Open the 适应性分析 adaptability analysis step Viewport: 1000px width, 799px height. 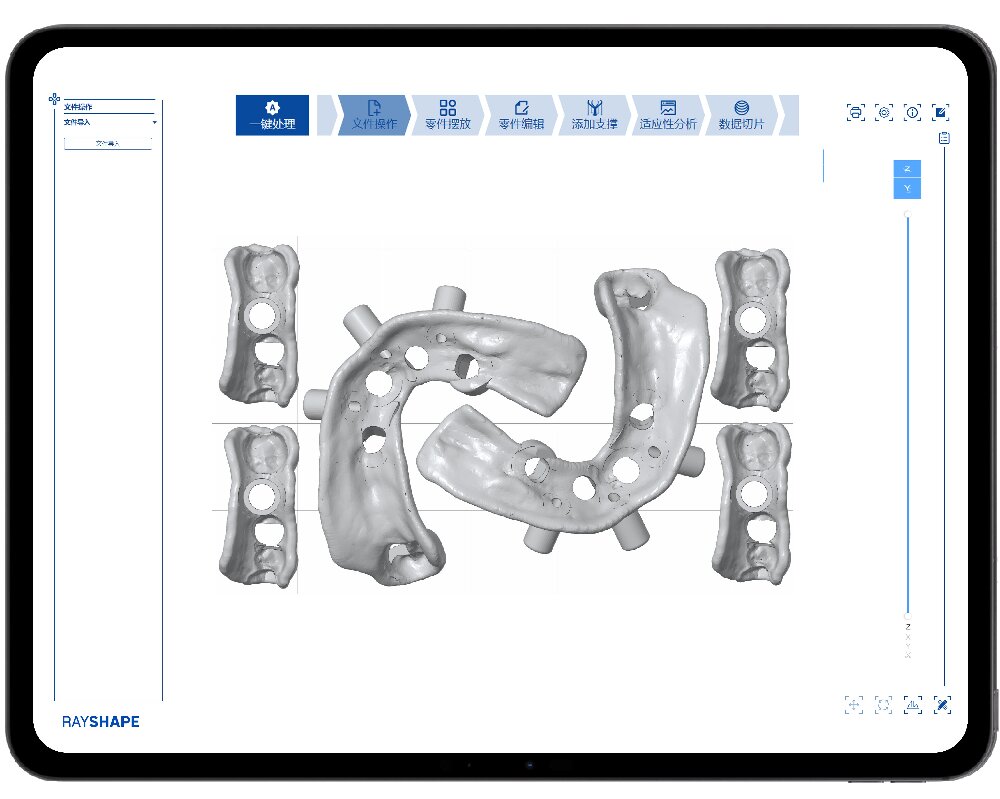pos(668,115)
